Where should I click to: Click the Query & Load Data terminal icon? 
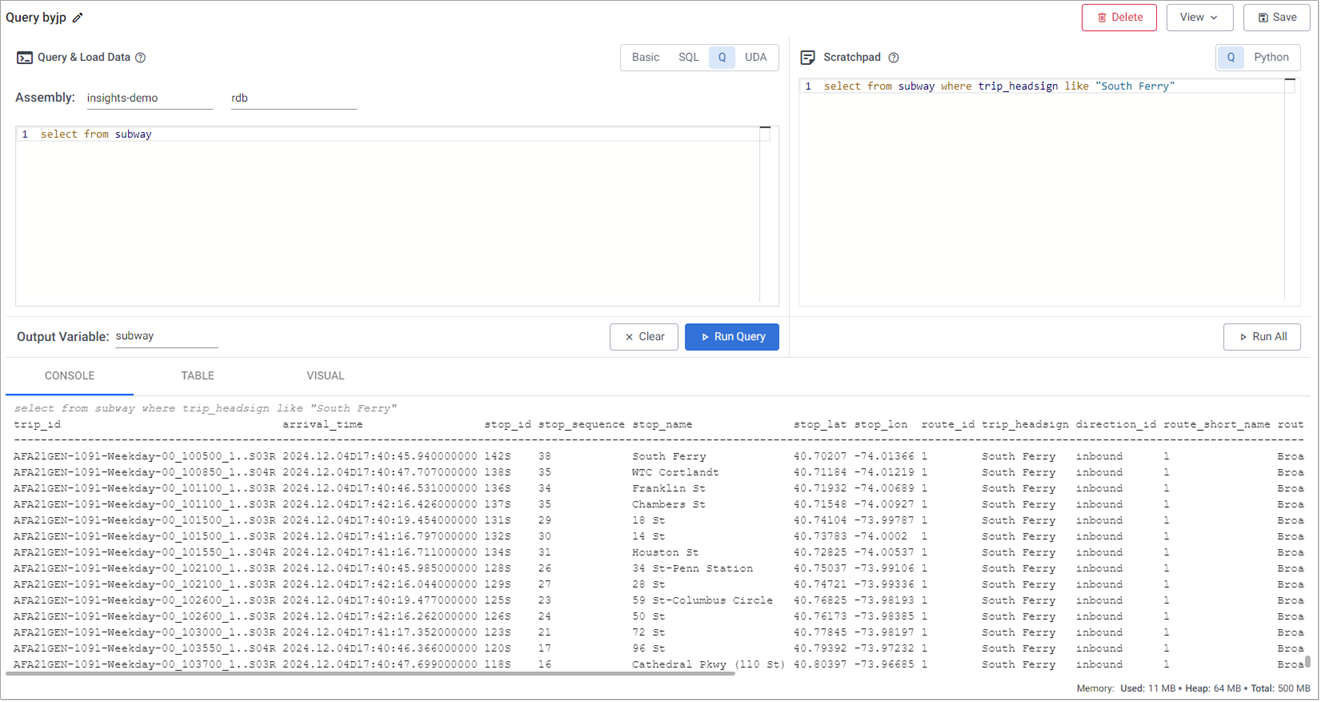tap(25, 58)
